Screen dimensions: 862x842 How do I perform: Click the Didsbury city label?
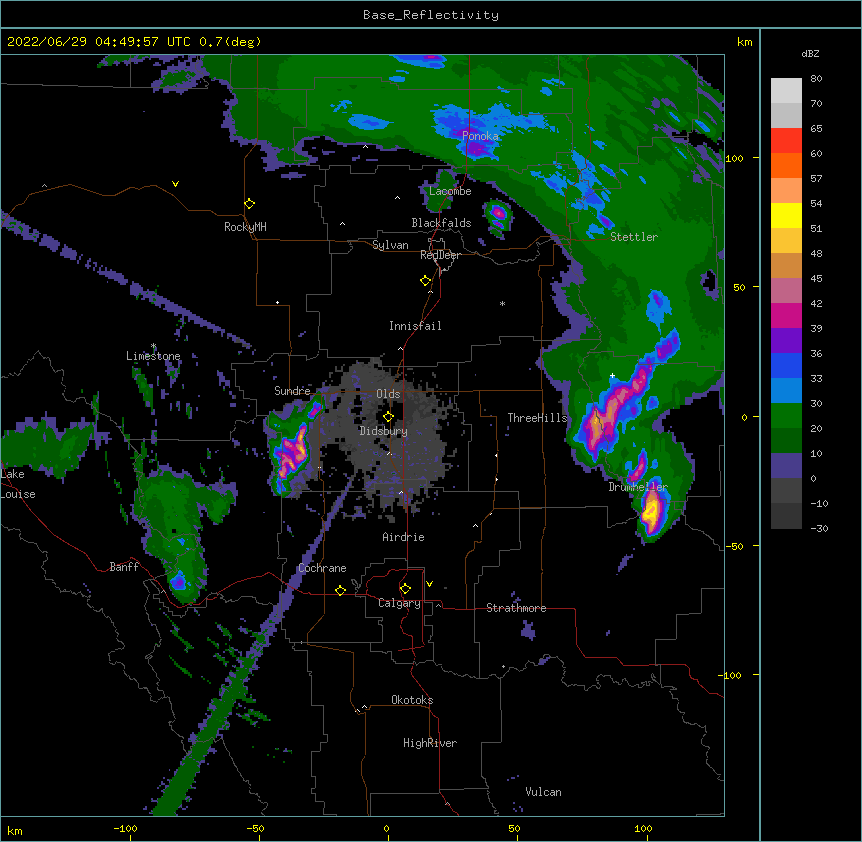point(384,431)
